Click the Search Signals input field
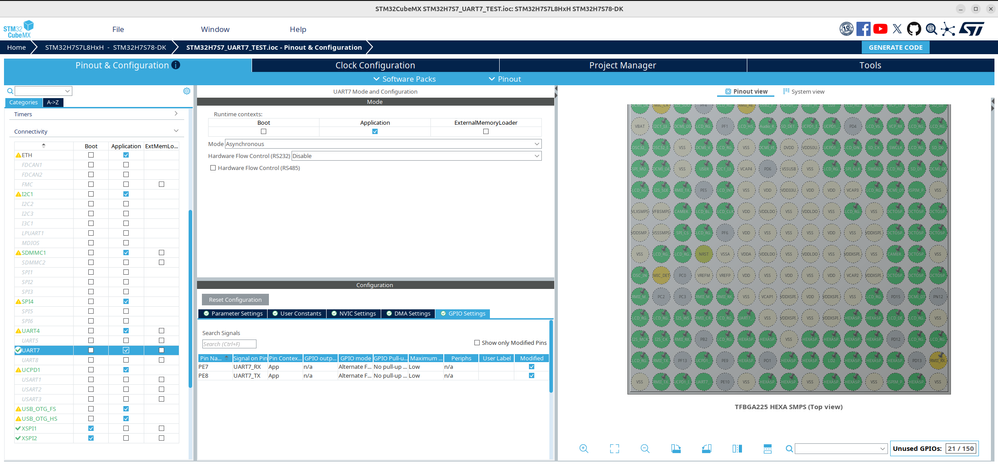The image size is (998, 466). click(229, 344)
